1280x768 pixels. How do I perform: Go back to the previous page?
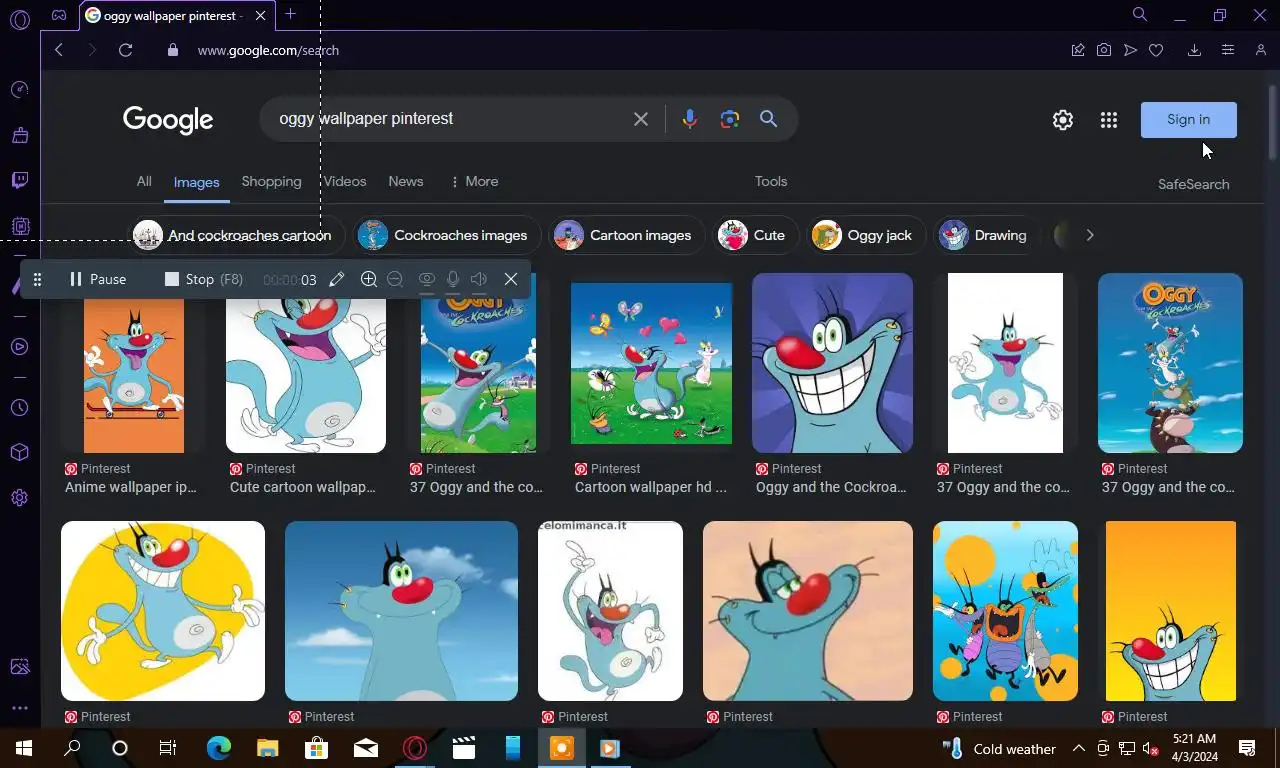tap(59, 50)
